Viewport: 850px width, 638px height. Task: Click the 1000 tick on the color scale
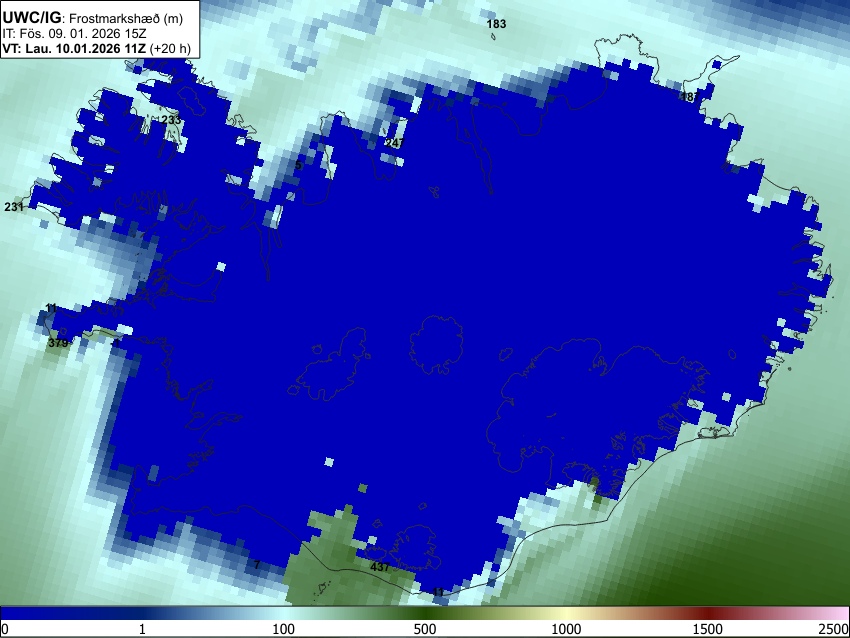click(566, 629)
